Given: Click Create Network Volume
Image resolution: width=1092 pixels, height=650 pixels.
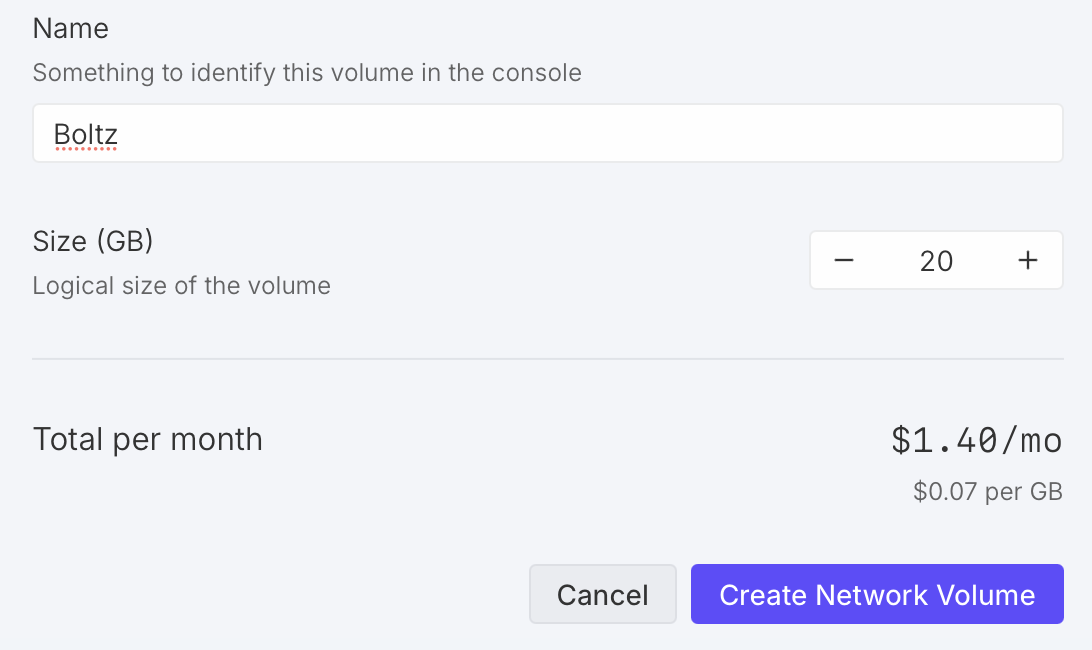Looking at the screenshot, I should point(876,595).
